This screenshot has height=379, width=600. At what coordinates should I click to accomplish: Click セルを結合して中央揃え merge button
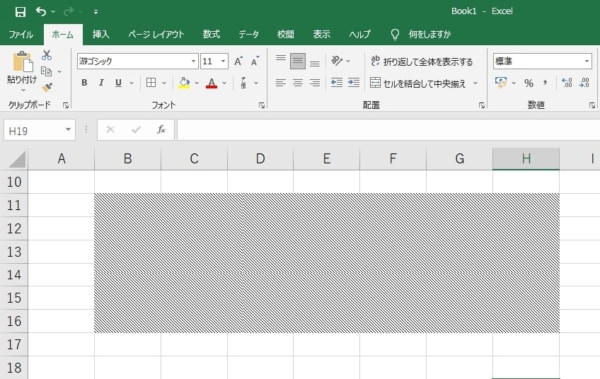click(x=418, y=83)
